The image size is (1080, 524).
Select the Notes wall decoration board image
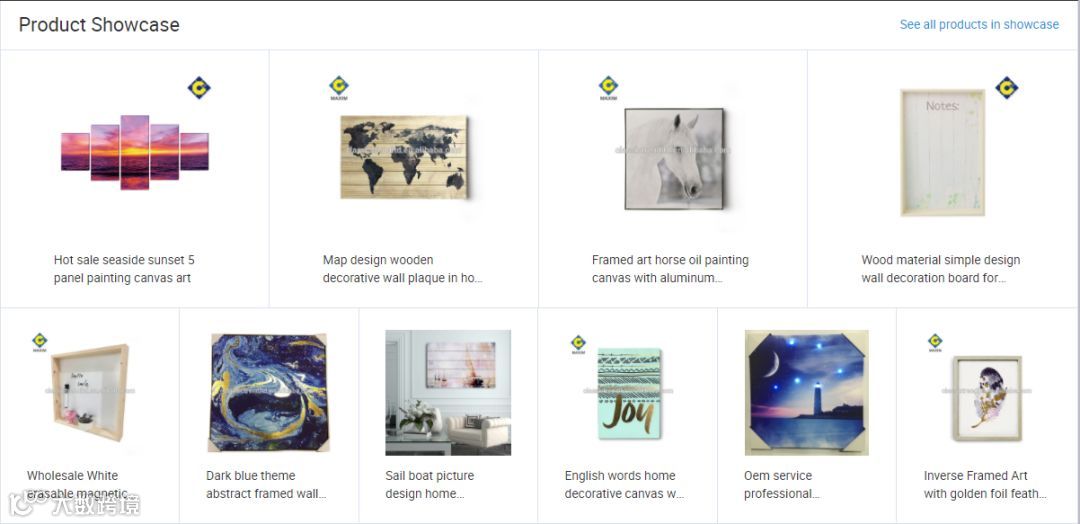pos(942,152)
